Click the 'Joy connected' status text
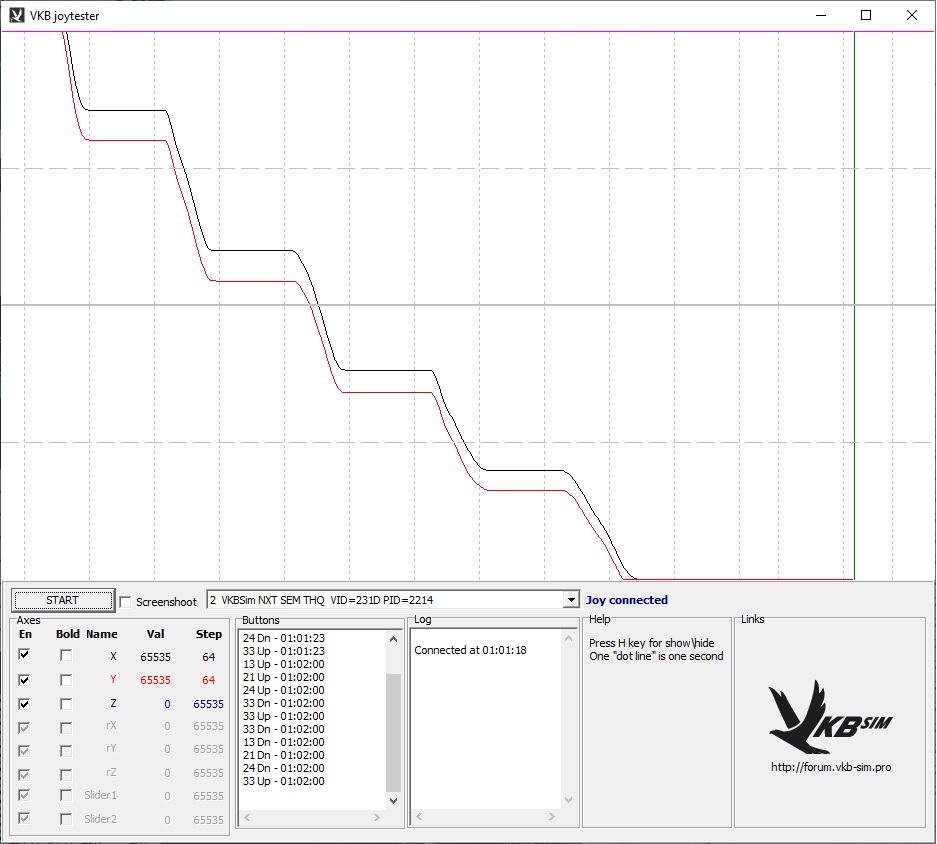Viewport: 937px width, 844px height. click(x=626, y=600)
